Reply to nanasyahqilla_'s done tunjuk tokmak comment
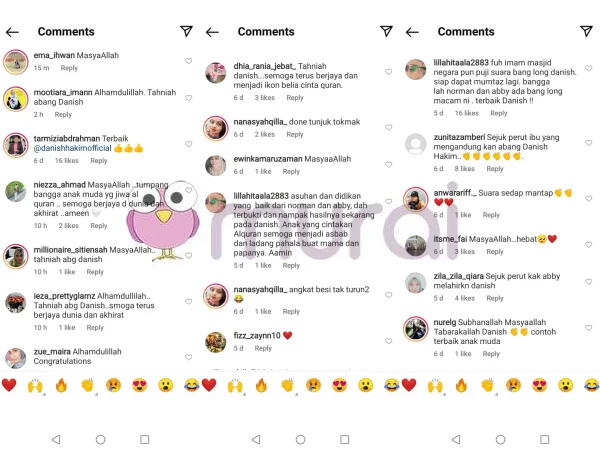Viewport: 600px width, 450px height. (295, 134)
